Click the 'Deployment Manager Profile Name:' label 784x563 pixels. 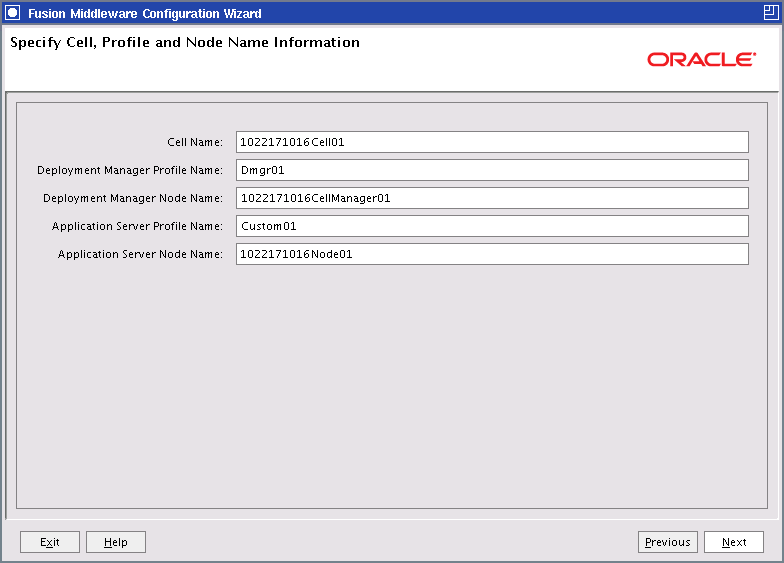[130, 170]
